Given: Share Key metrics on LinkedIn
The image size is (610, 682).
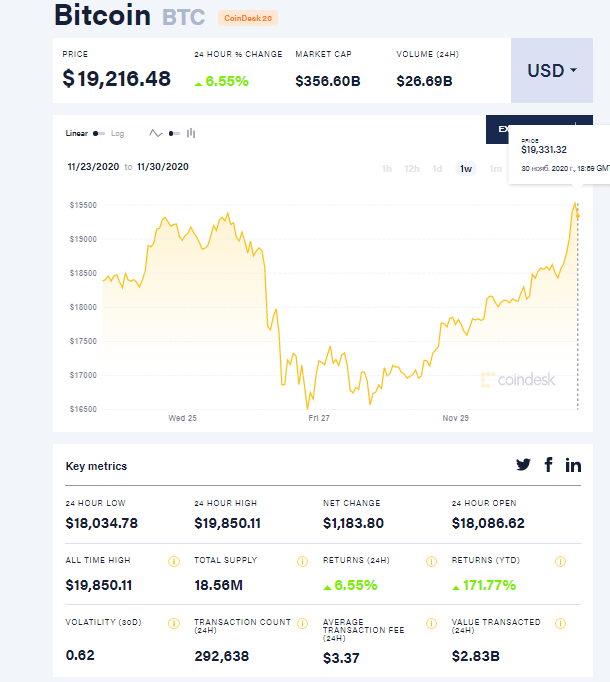Looking at the screenshot, I should [573, 465].
